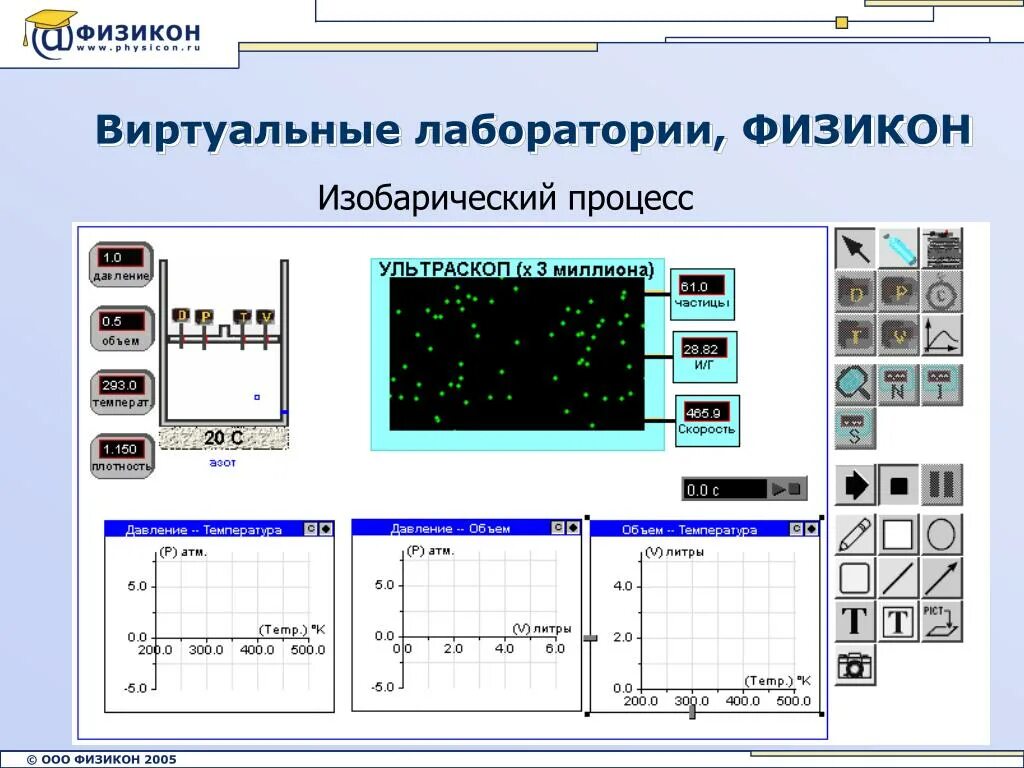1024x768 pixels.
Task: Click the C button on Давление -- Температура graph
Action: [311, 529]
